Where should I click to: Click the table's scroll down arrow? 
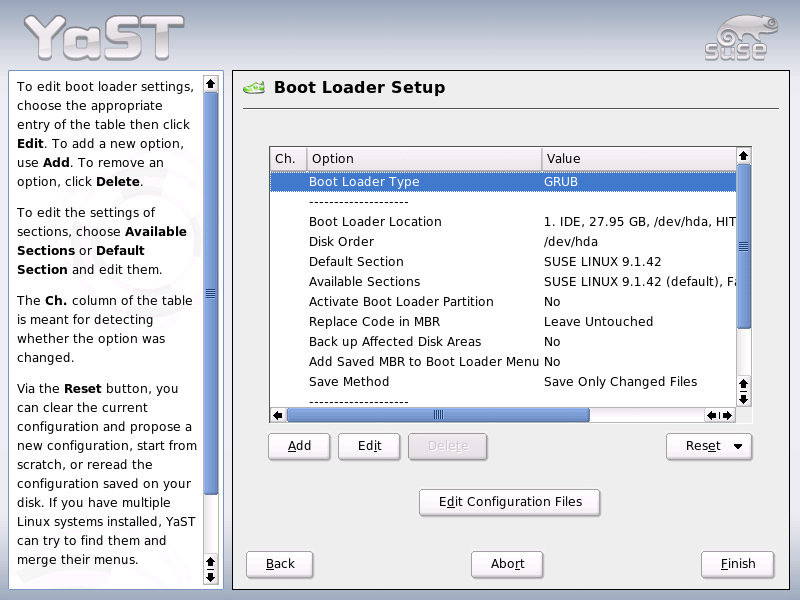pos(743,399)
